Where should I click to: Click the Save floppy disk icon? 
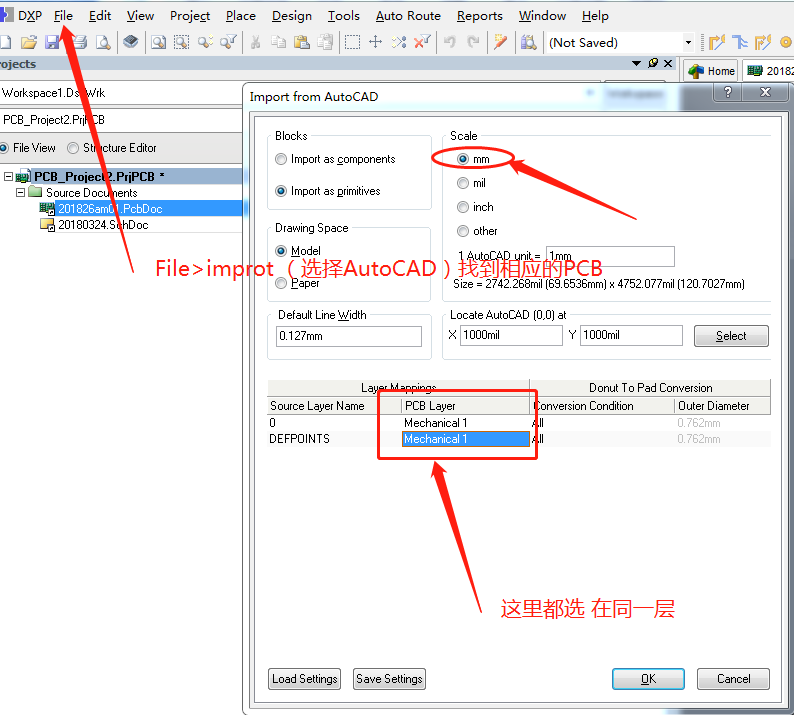pyautogui.click(x=52, y=42)
